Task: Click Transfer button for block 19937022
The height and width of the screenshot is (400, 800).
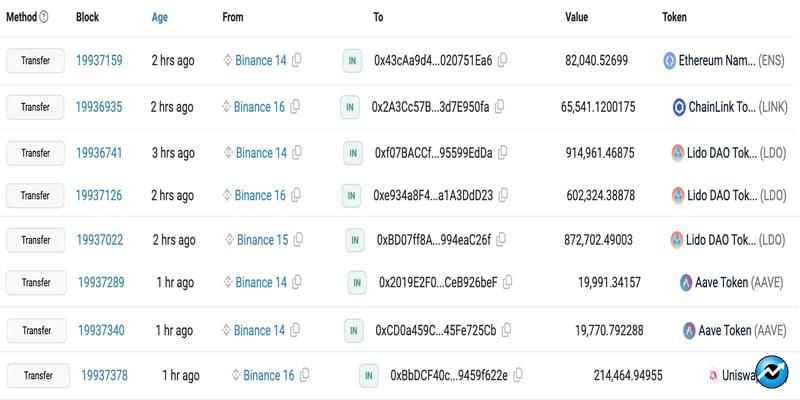Action: coord(35,240)
